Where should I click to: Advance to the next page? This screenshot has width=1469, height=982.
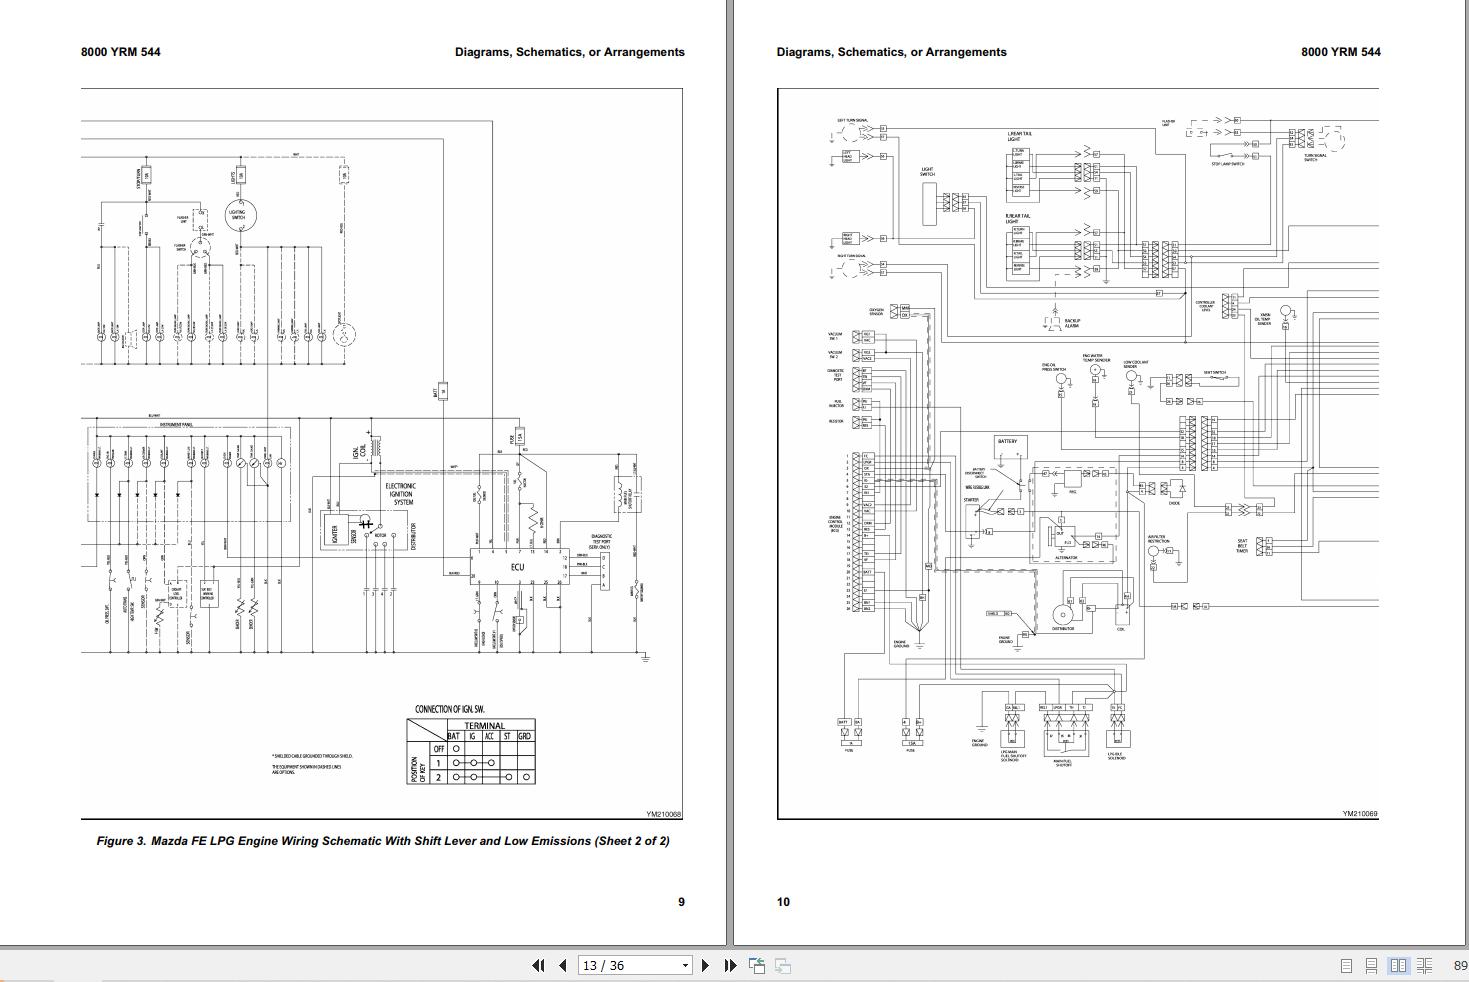tap(706, 965)
